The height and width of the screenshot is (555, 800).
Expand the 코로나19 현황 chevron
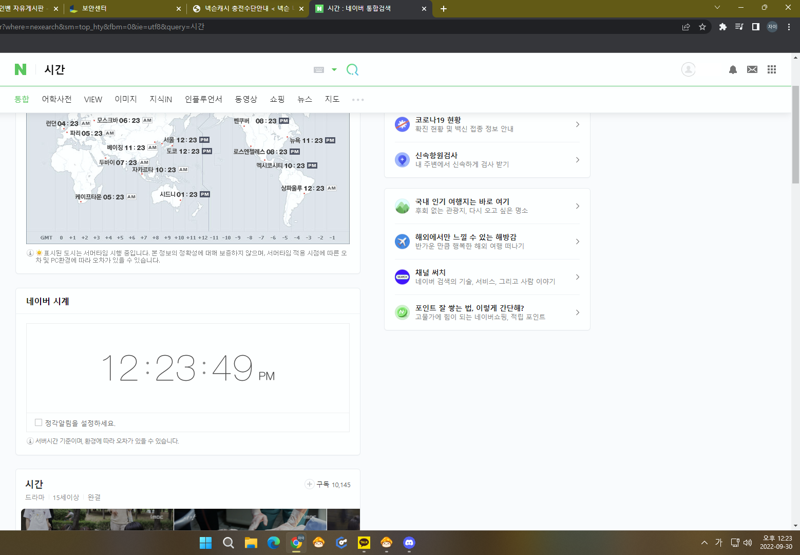point(578,124)
